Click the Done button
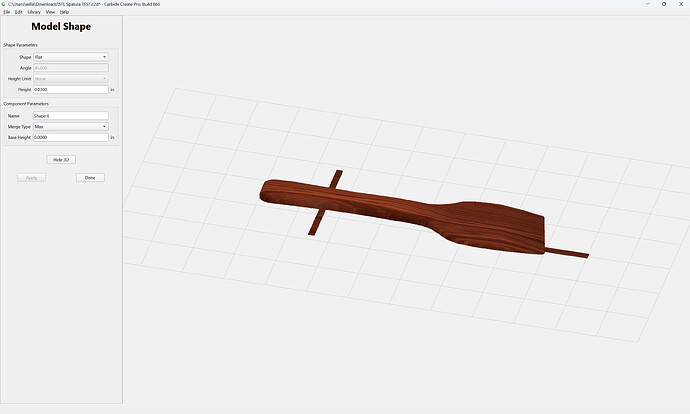The height and width of the screenshot is (414, 690). click(90, 178)
